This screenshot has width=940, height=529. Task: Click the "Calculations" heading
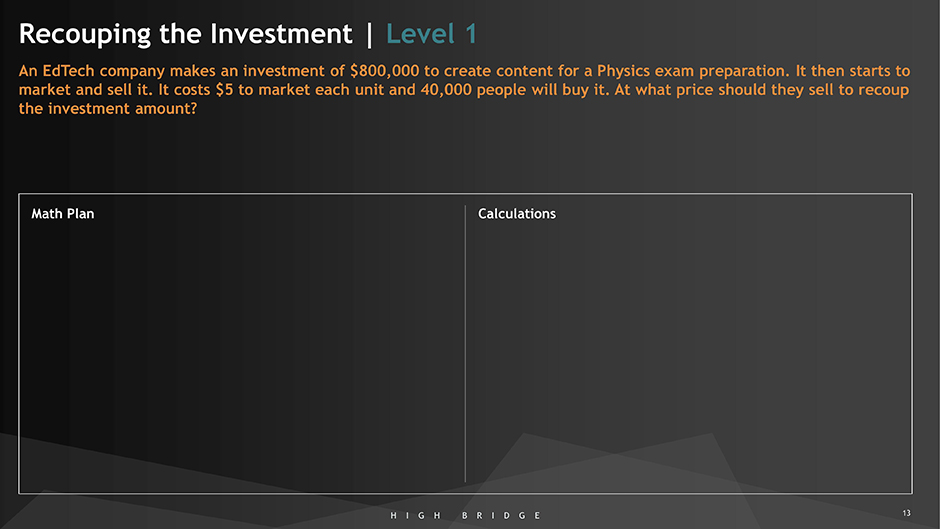tap(517, 214)
